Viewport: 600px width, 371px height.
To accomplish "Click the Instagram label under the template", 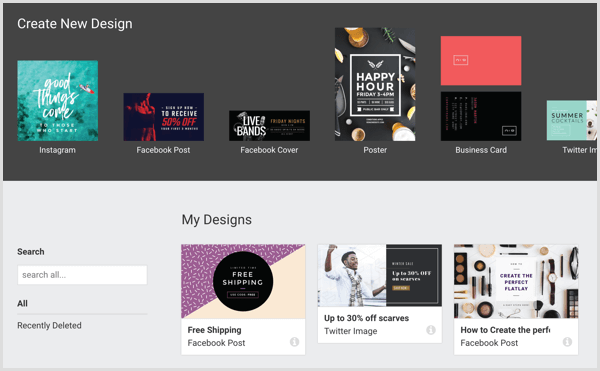I will coord(57,150).
